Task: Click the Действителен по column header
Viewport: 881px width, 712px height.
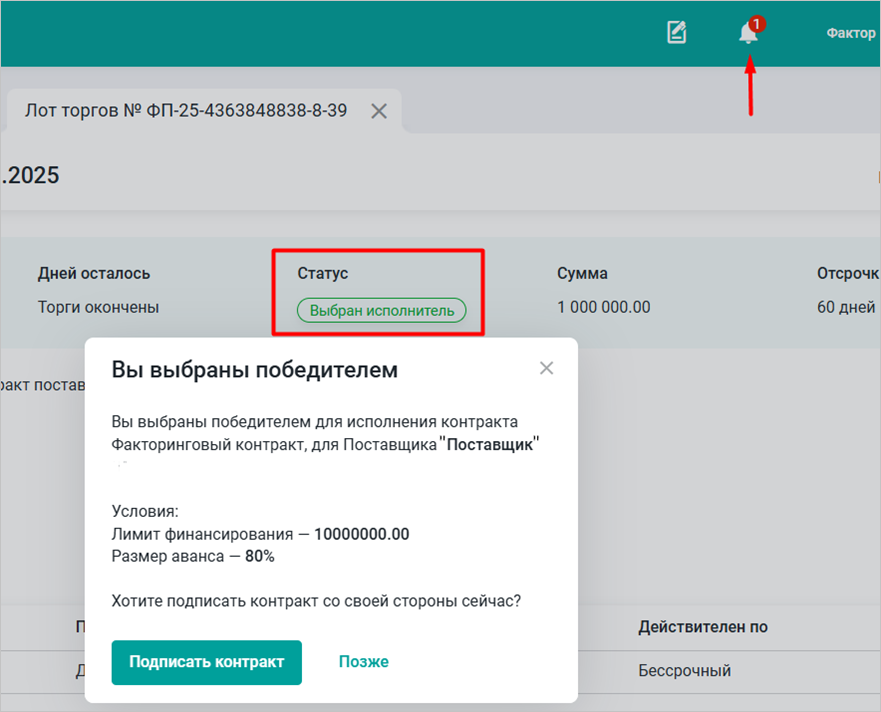Action: 703,627
